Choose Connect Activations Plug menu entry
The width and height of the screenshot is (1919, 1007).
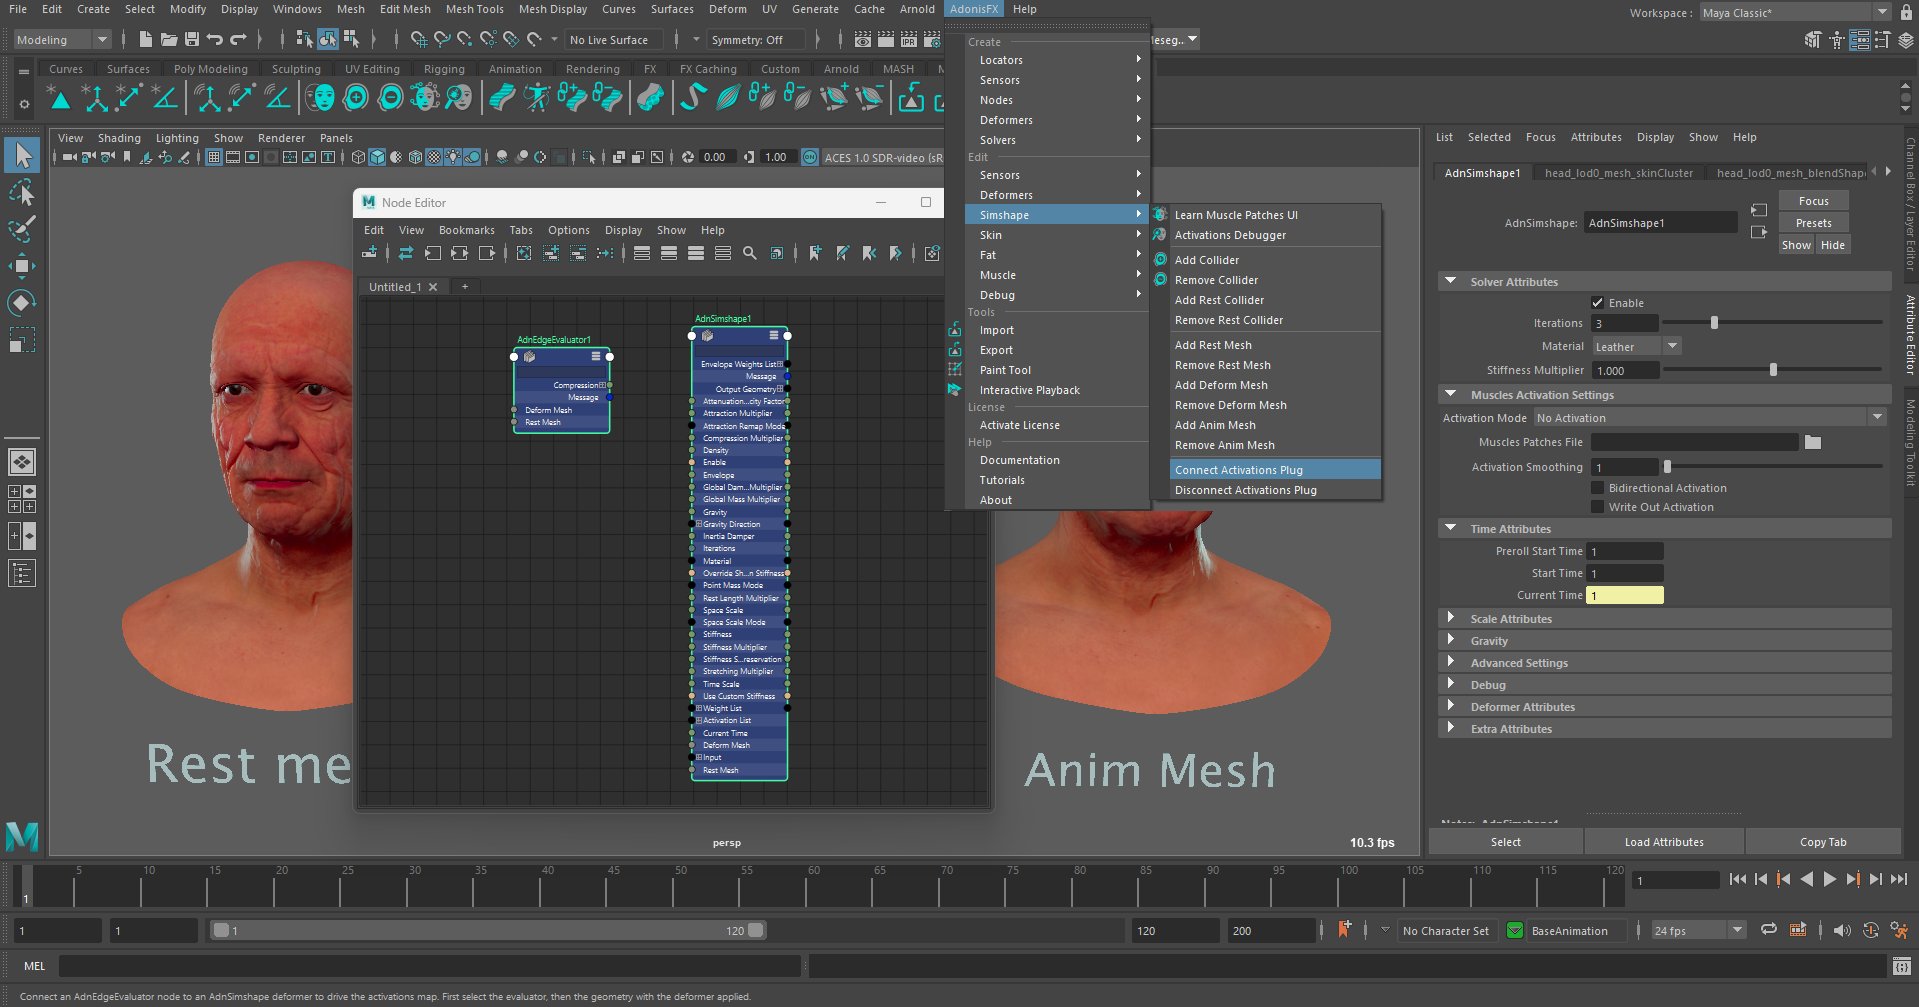[1238, 470]
